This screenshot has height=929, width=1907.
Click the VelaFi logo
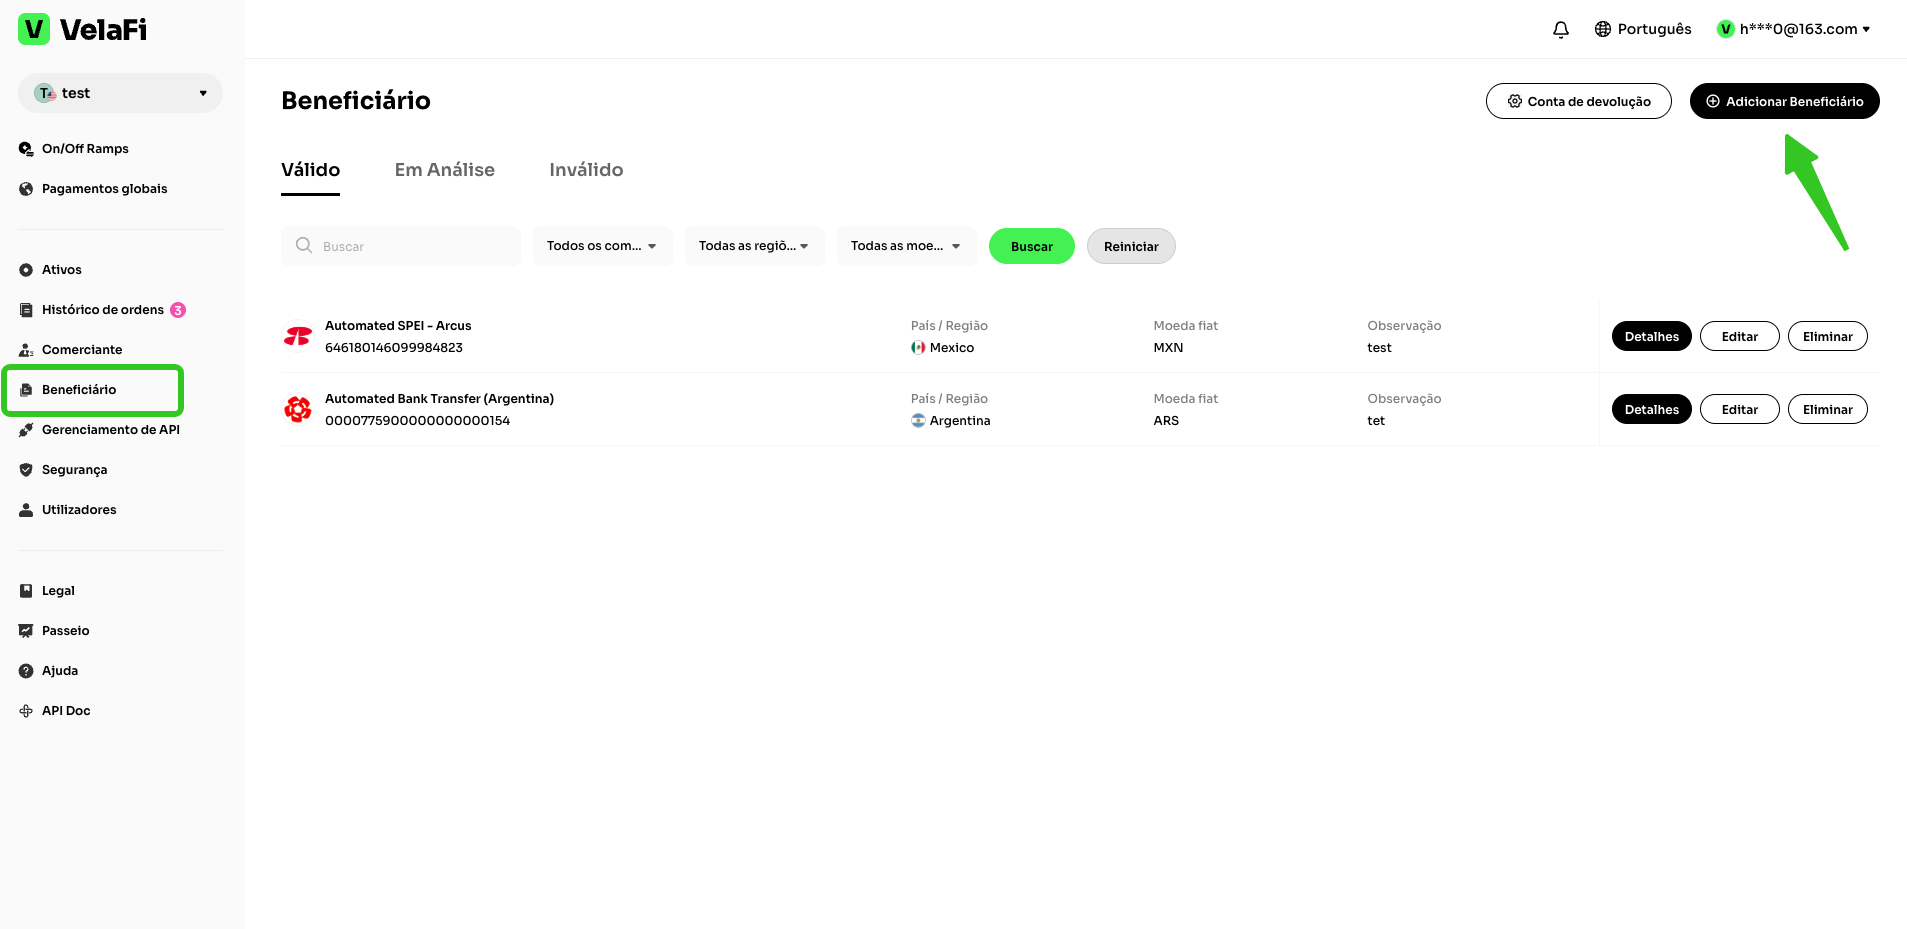pyautogui.click(x=83, y=29)
